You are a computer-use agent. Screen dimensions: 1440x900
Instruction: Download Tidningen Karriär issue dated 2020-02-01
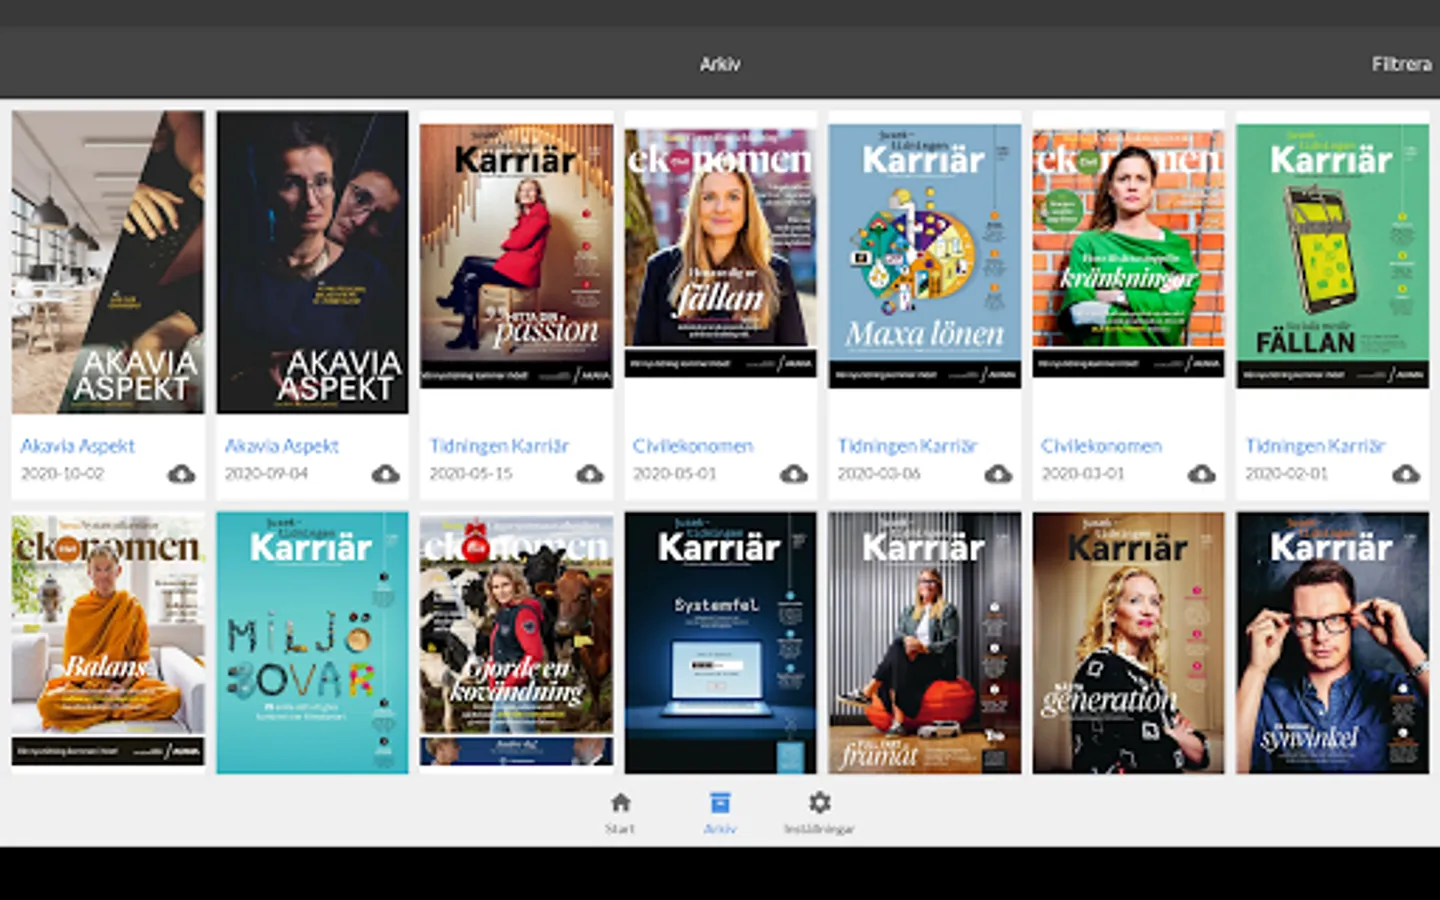1406,474
